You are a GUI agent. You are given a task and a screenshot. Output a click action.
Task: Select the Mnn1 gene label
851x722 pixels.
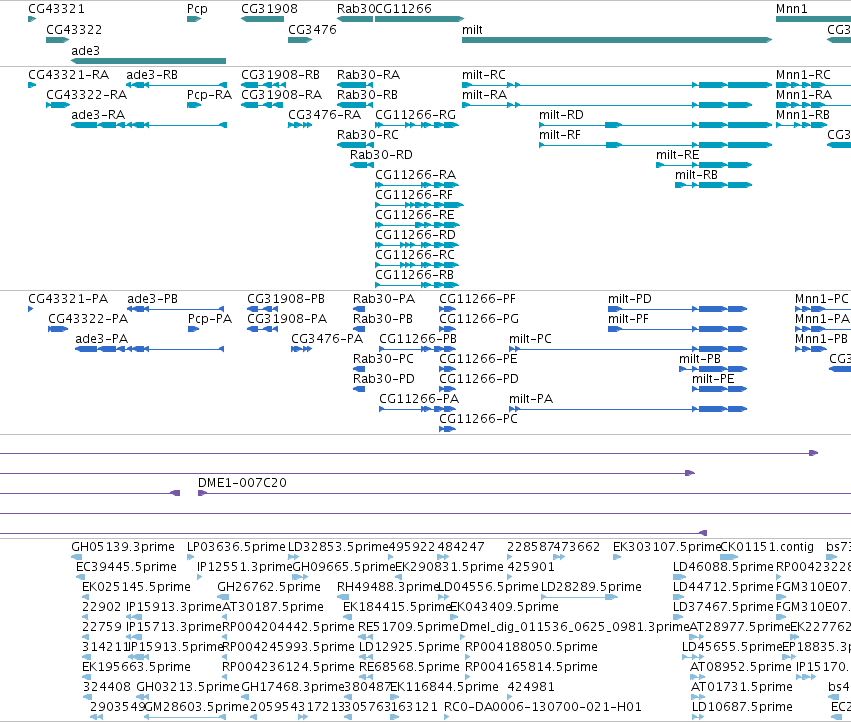[x=791, y=9]
